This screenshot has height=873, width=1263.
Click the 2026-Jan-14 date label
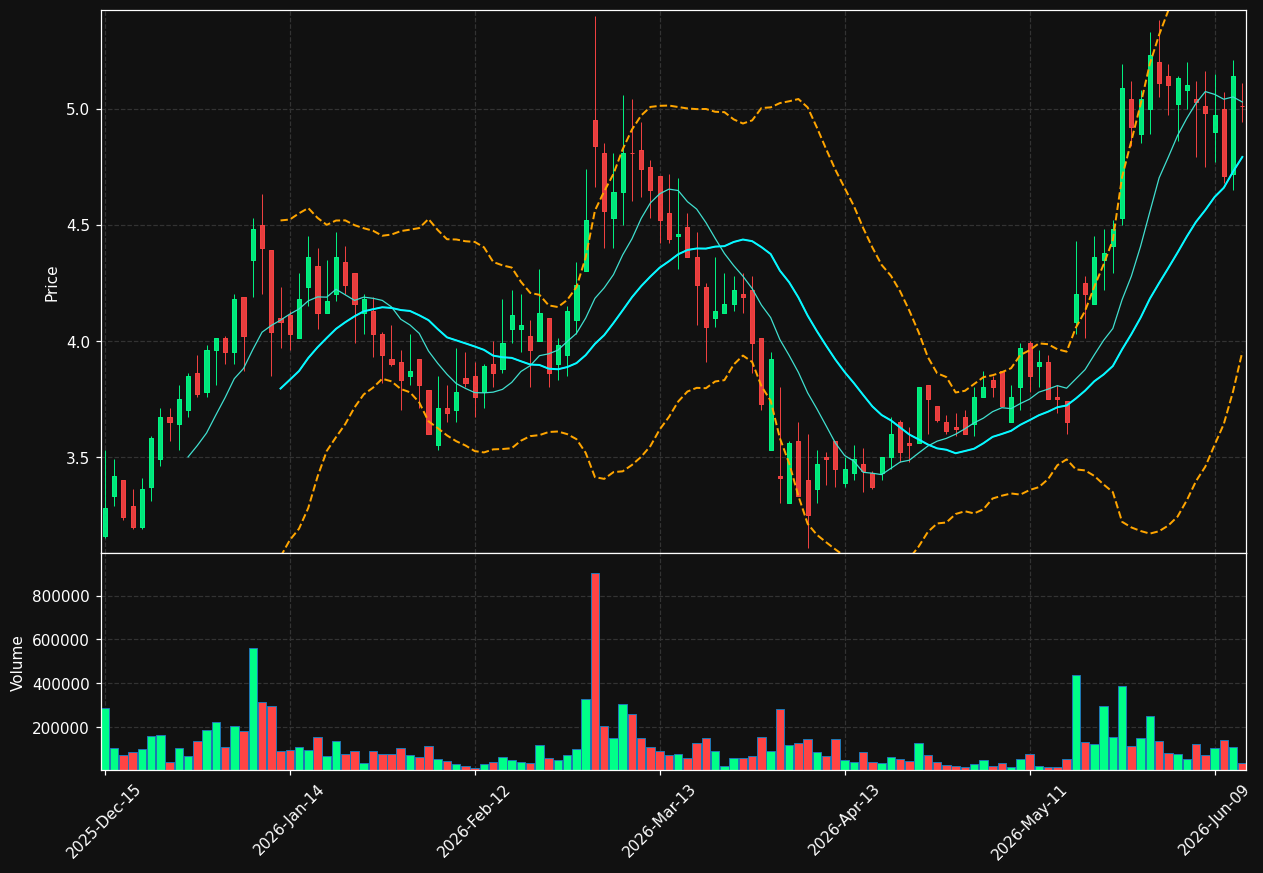[289, 820]
